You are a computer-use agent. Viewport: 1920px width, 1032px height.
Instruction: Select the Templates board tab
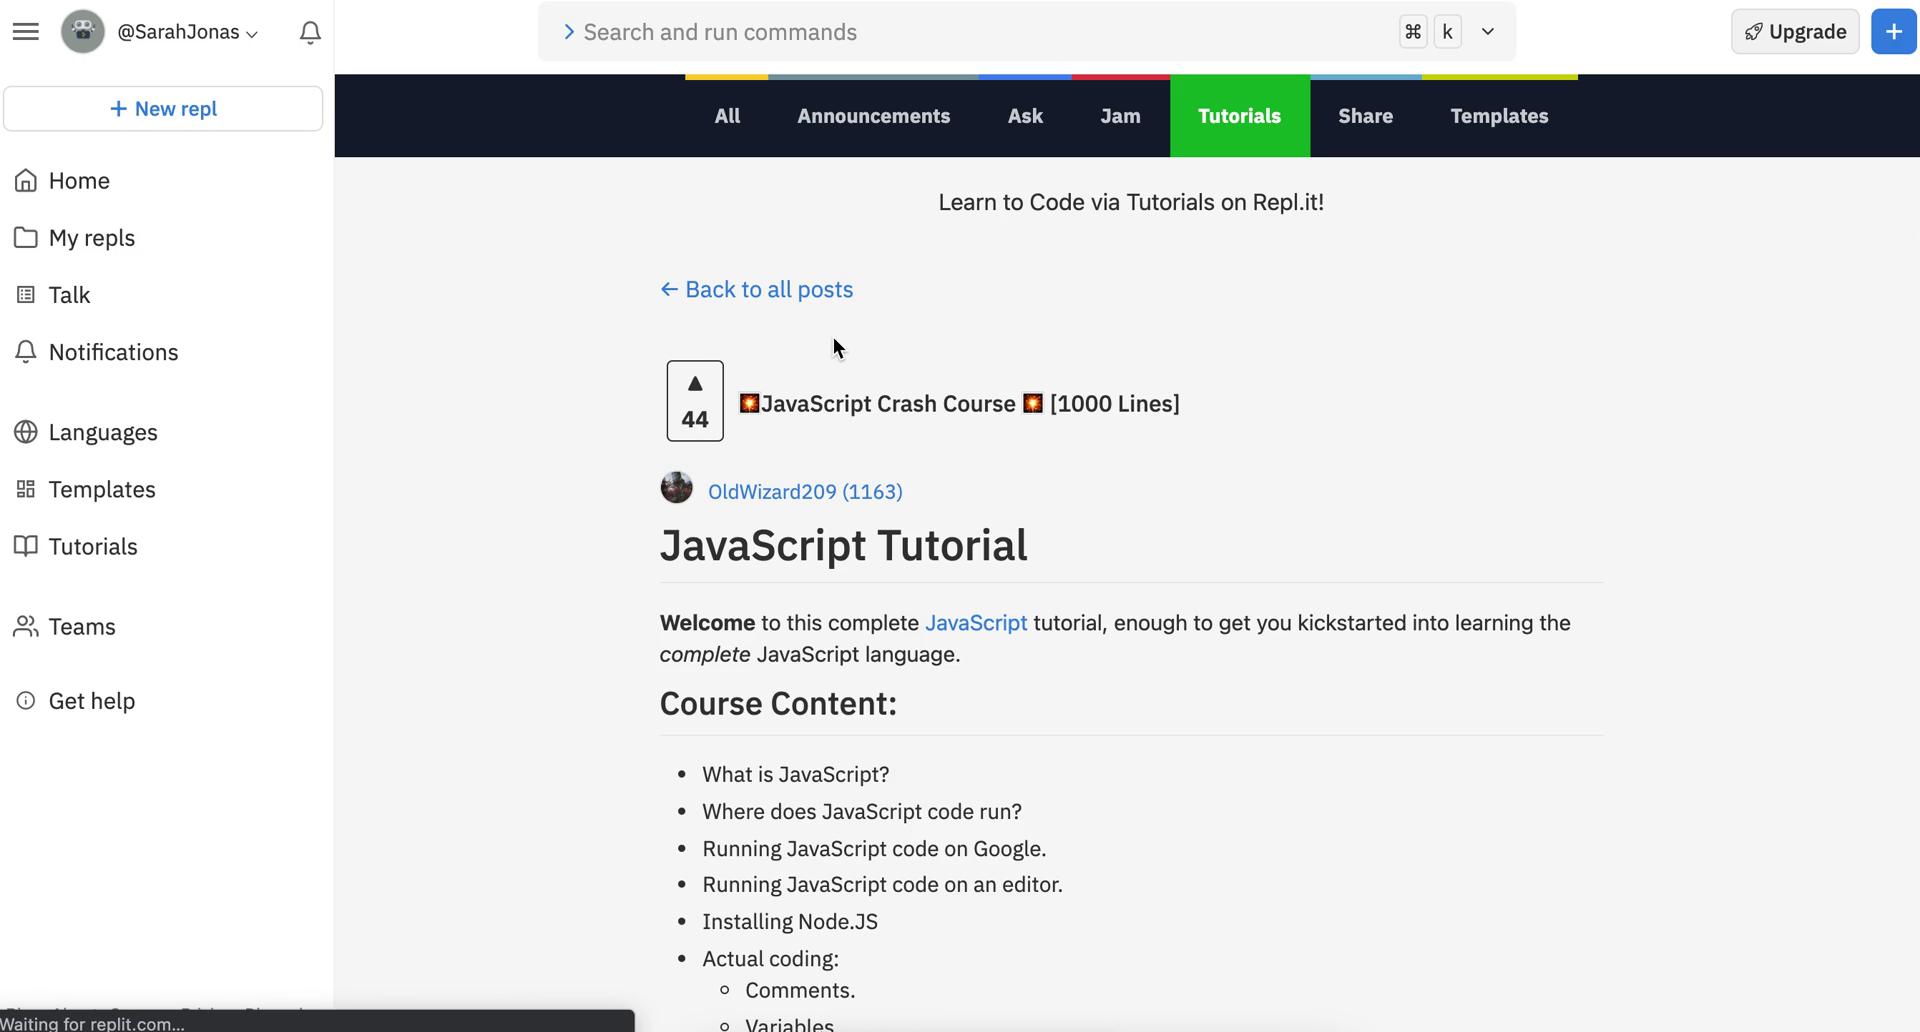[1500, 116]
